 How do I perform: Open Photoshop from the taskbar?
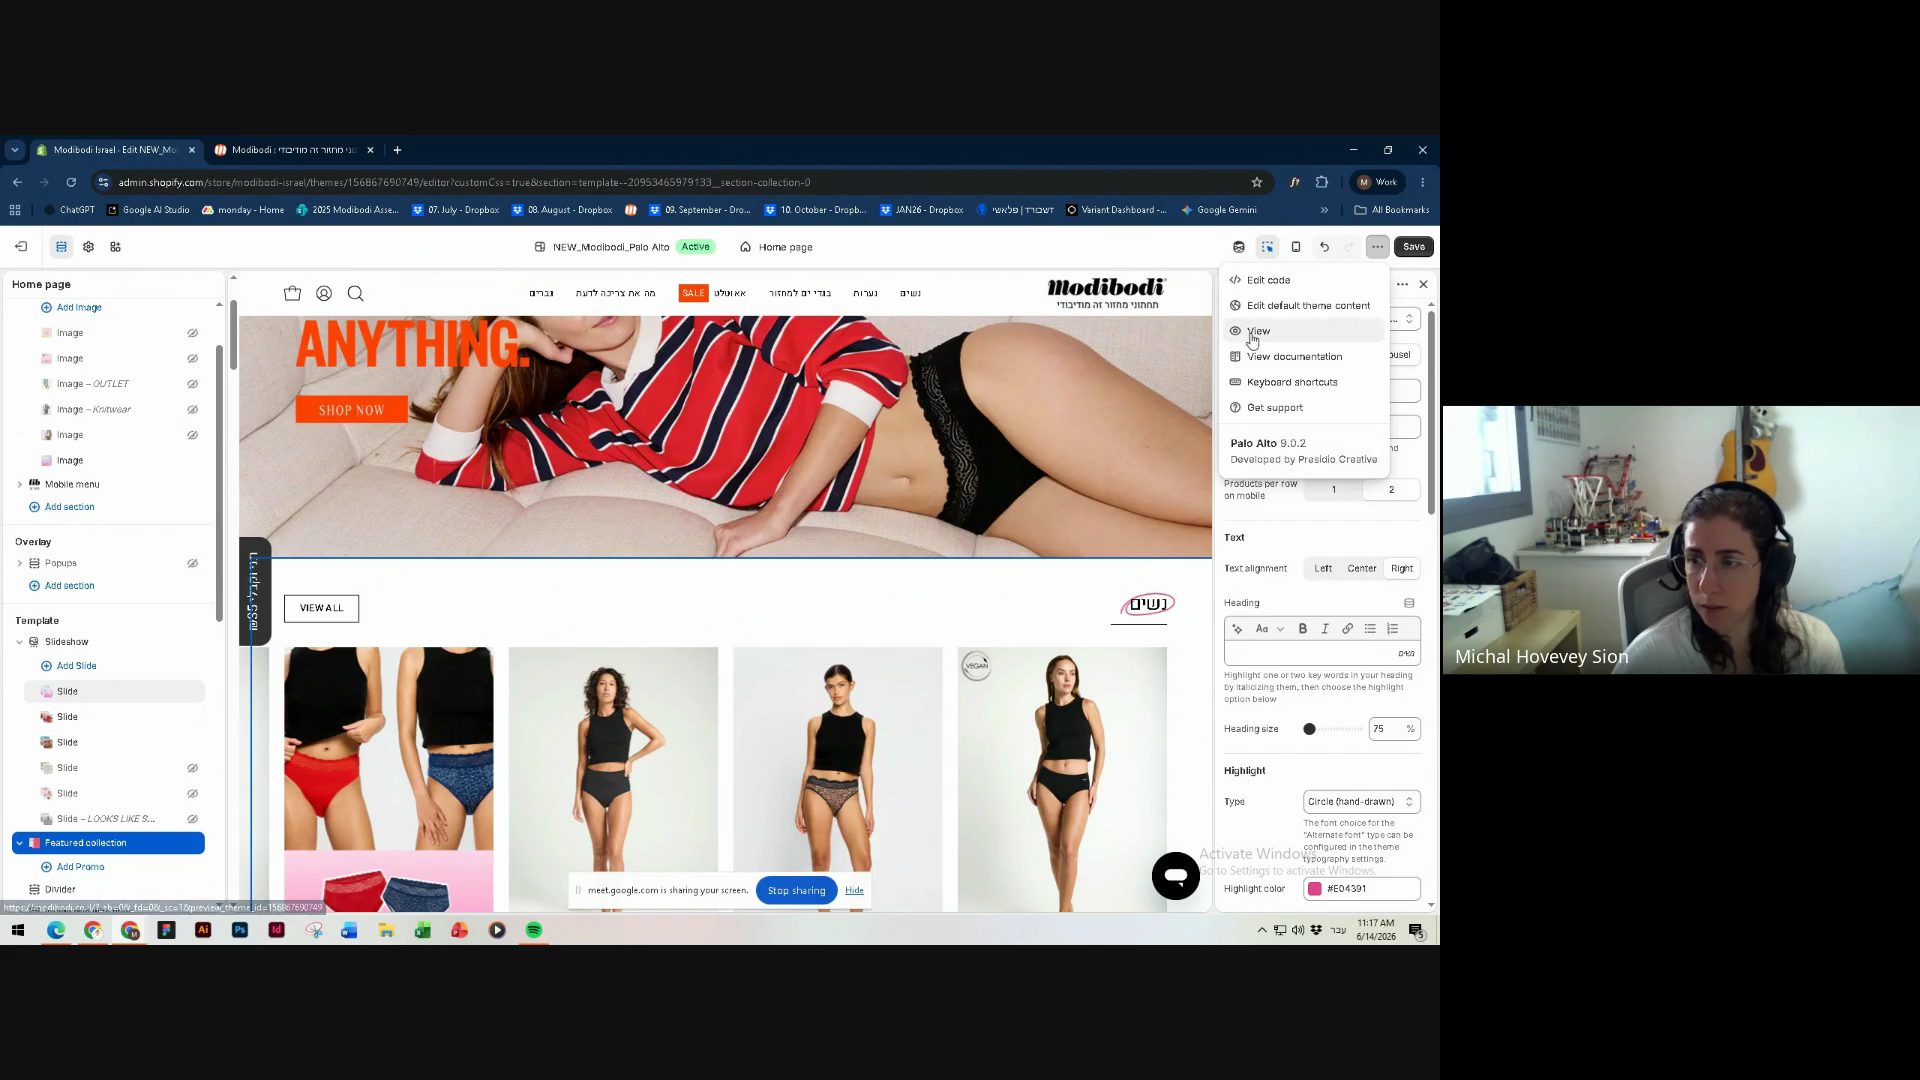pos(240,930)
